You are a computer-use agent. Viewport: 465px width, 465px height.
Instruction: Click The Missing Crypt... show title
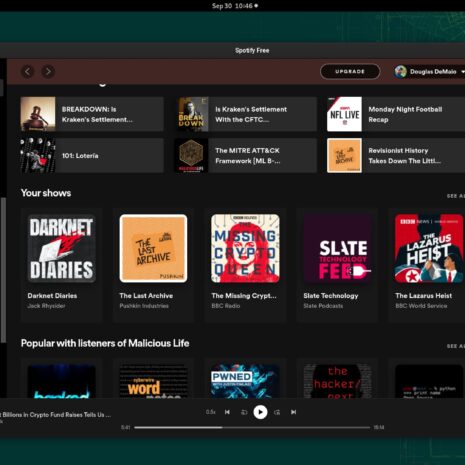[244, 296]
